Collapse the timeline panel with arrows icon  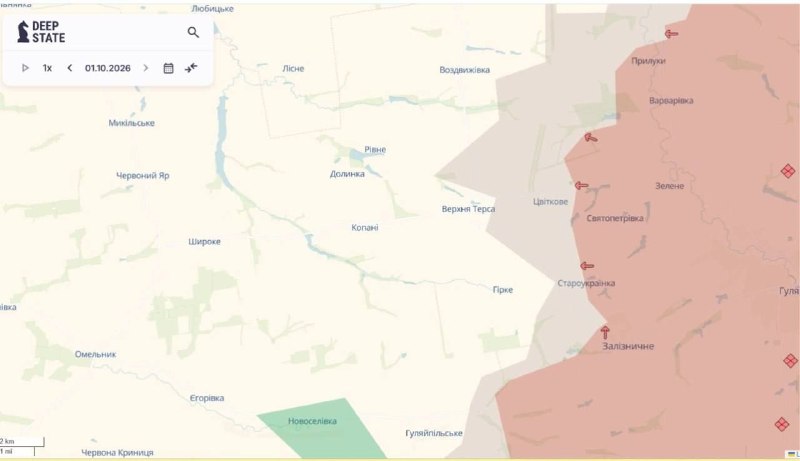(x=191, y=68)
